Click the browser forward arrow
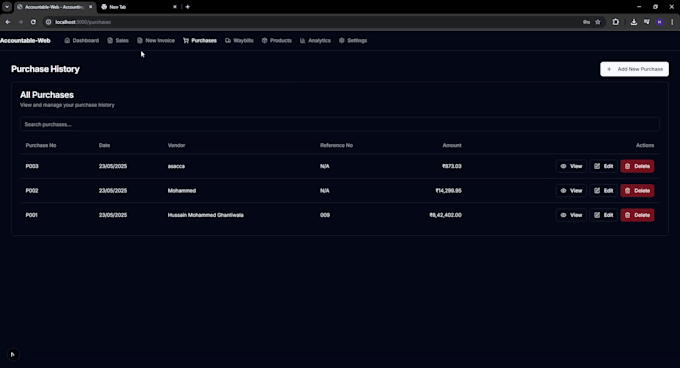Screen dimensions: 680x368 [20, 22]
